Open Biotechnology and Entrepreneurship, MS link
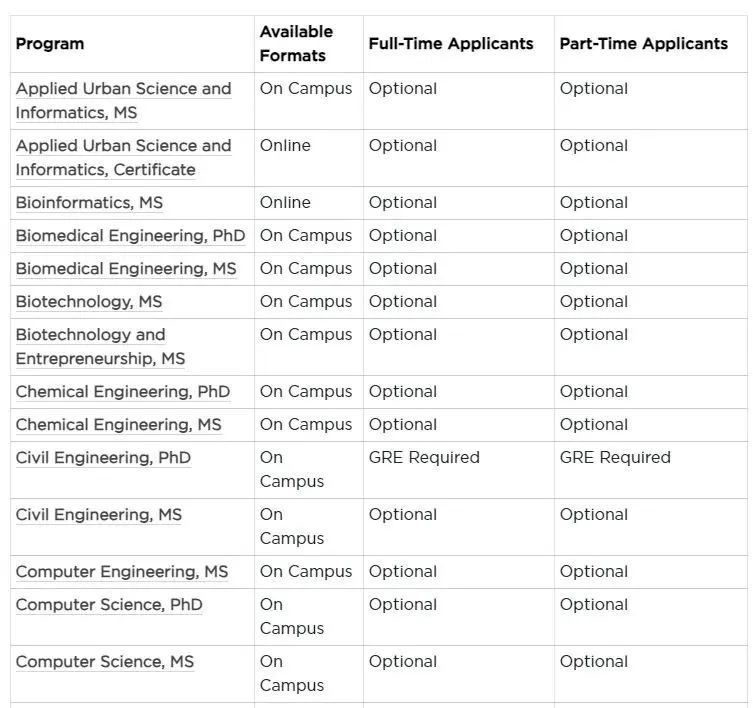 [100, 346]
